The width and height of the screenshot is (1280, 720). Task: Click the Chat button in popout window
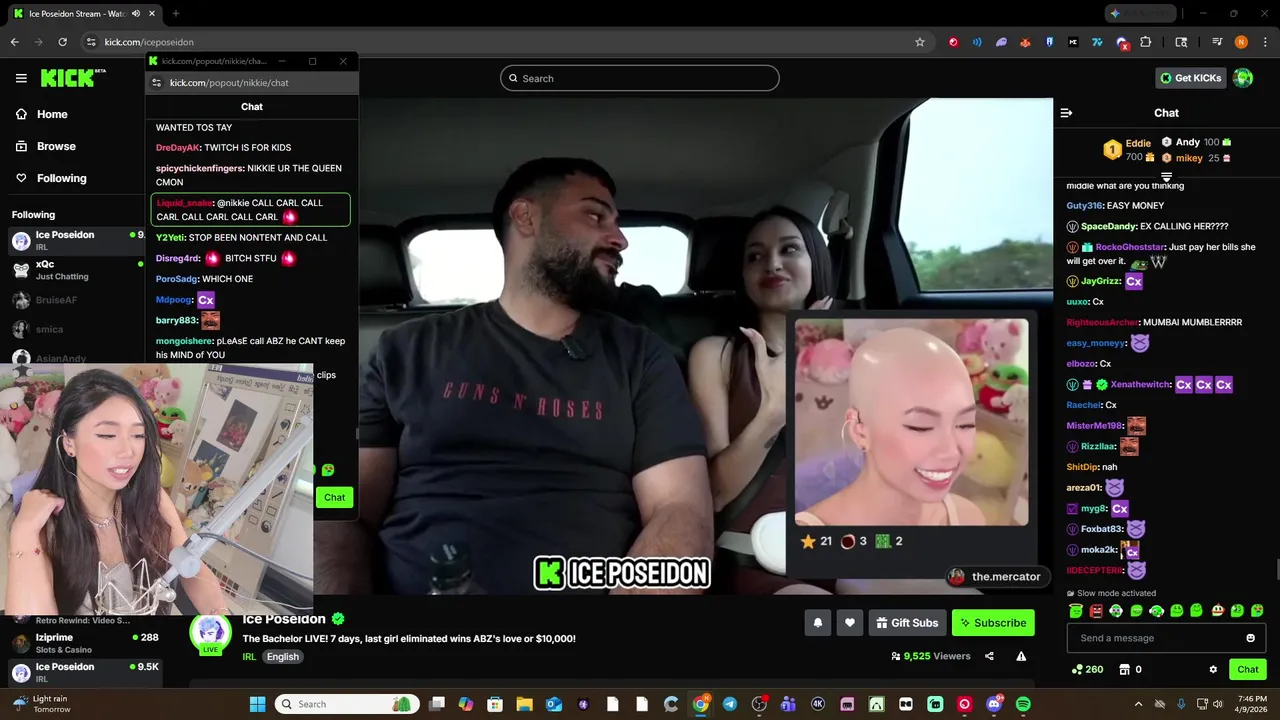tap(334, 497)
